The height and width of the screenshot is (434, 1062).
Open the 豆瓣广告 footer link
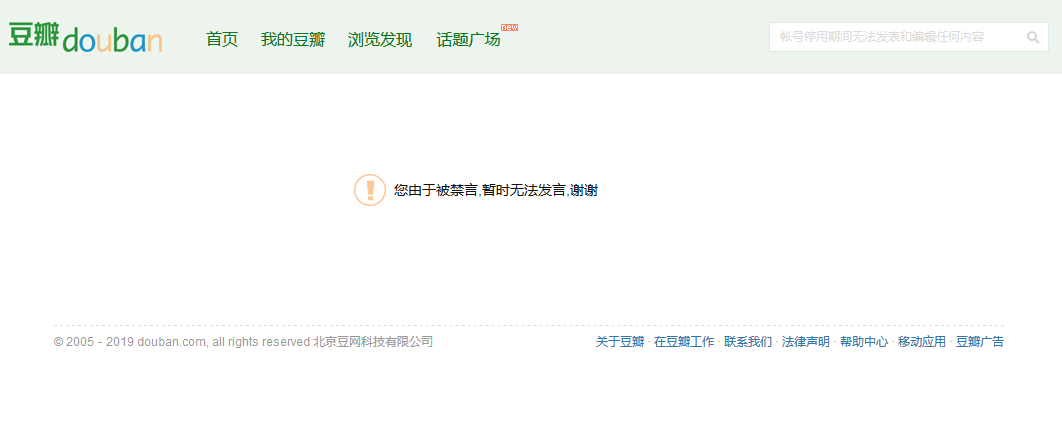pos(980,342)
